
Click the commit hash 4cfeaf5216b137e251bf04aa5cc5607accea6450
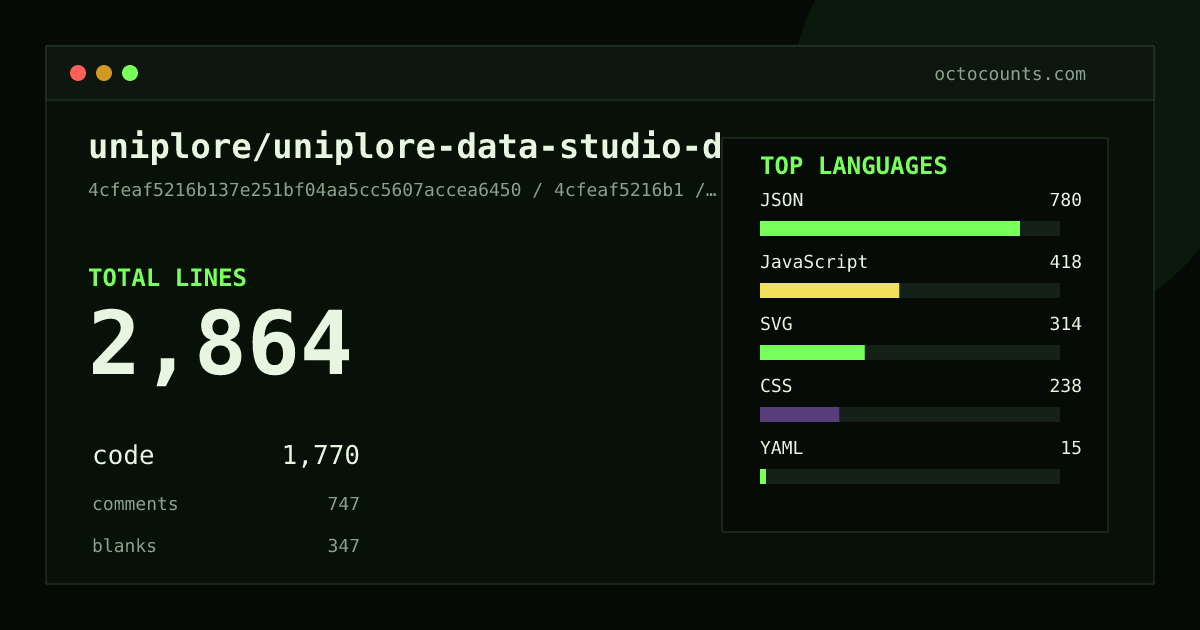pyautogui.click(x=305, y=190)
